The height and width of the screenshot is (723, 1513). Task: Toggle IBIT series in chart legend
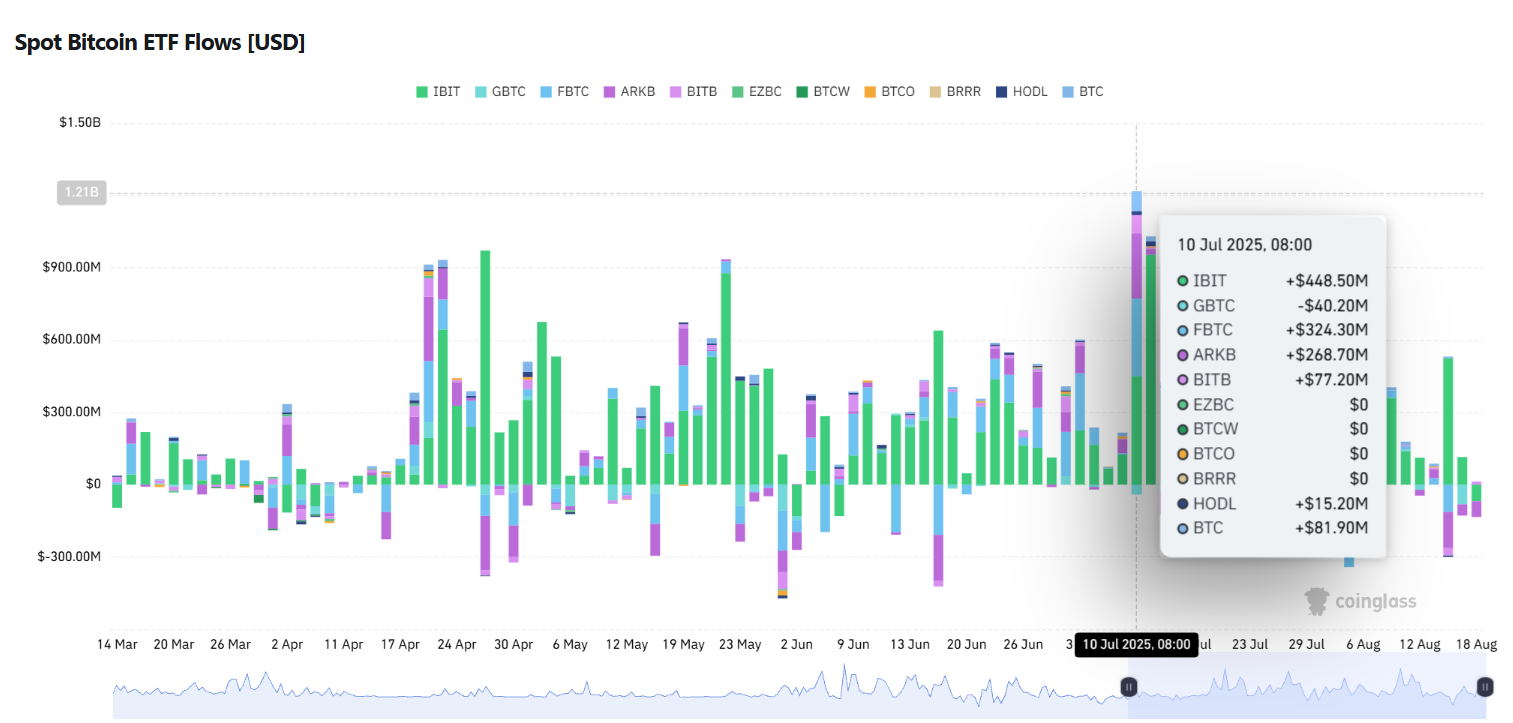(x=438, y=92)
